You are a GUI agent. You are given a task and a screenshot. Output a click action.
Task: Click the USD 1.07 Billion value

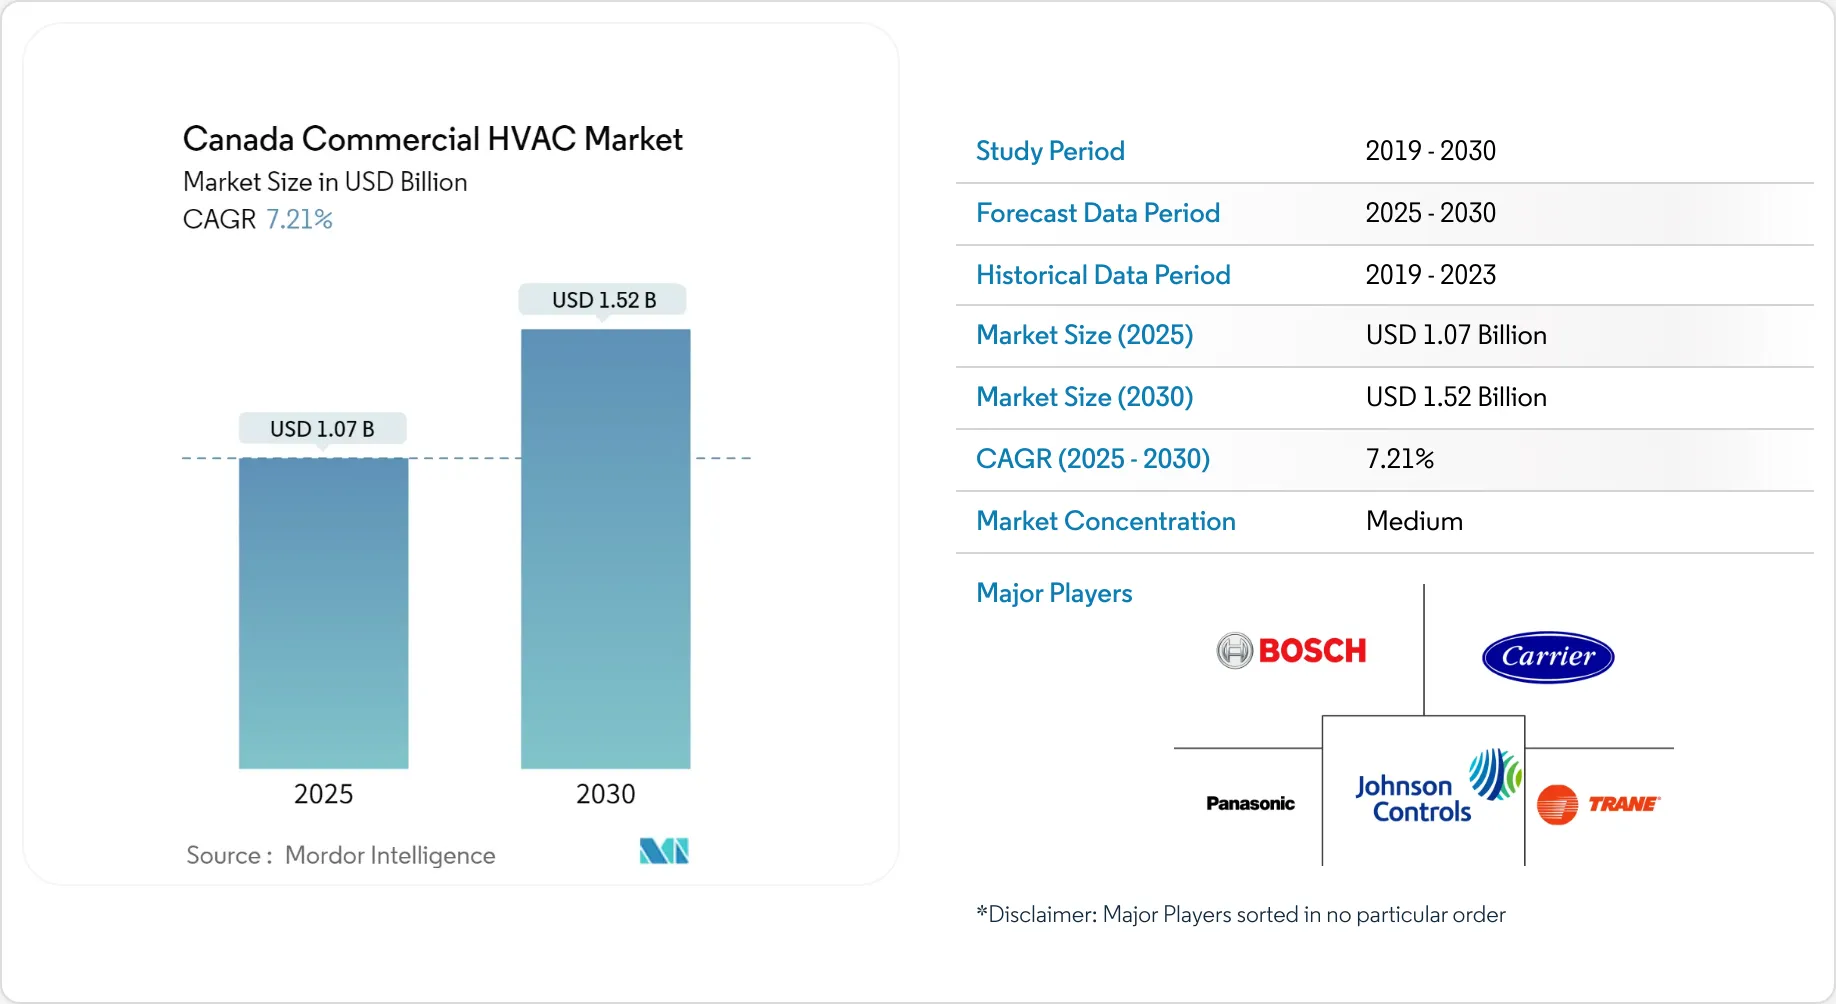1456,335
